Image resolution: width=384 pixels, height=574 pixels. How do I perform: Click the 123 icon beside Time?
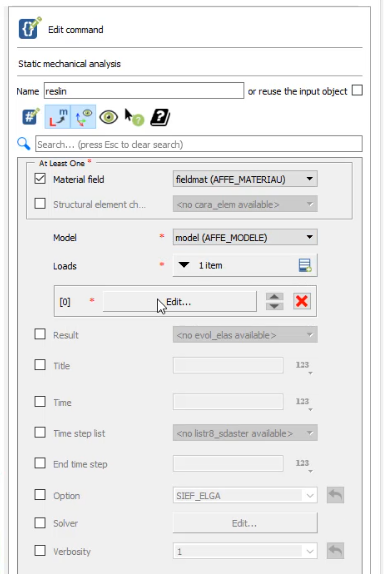[303, 403]
